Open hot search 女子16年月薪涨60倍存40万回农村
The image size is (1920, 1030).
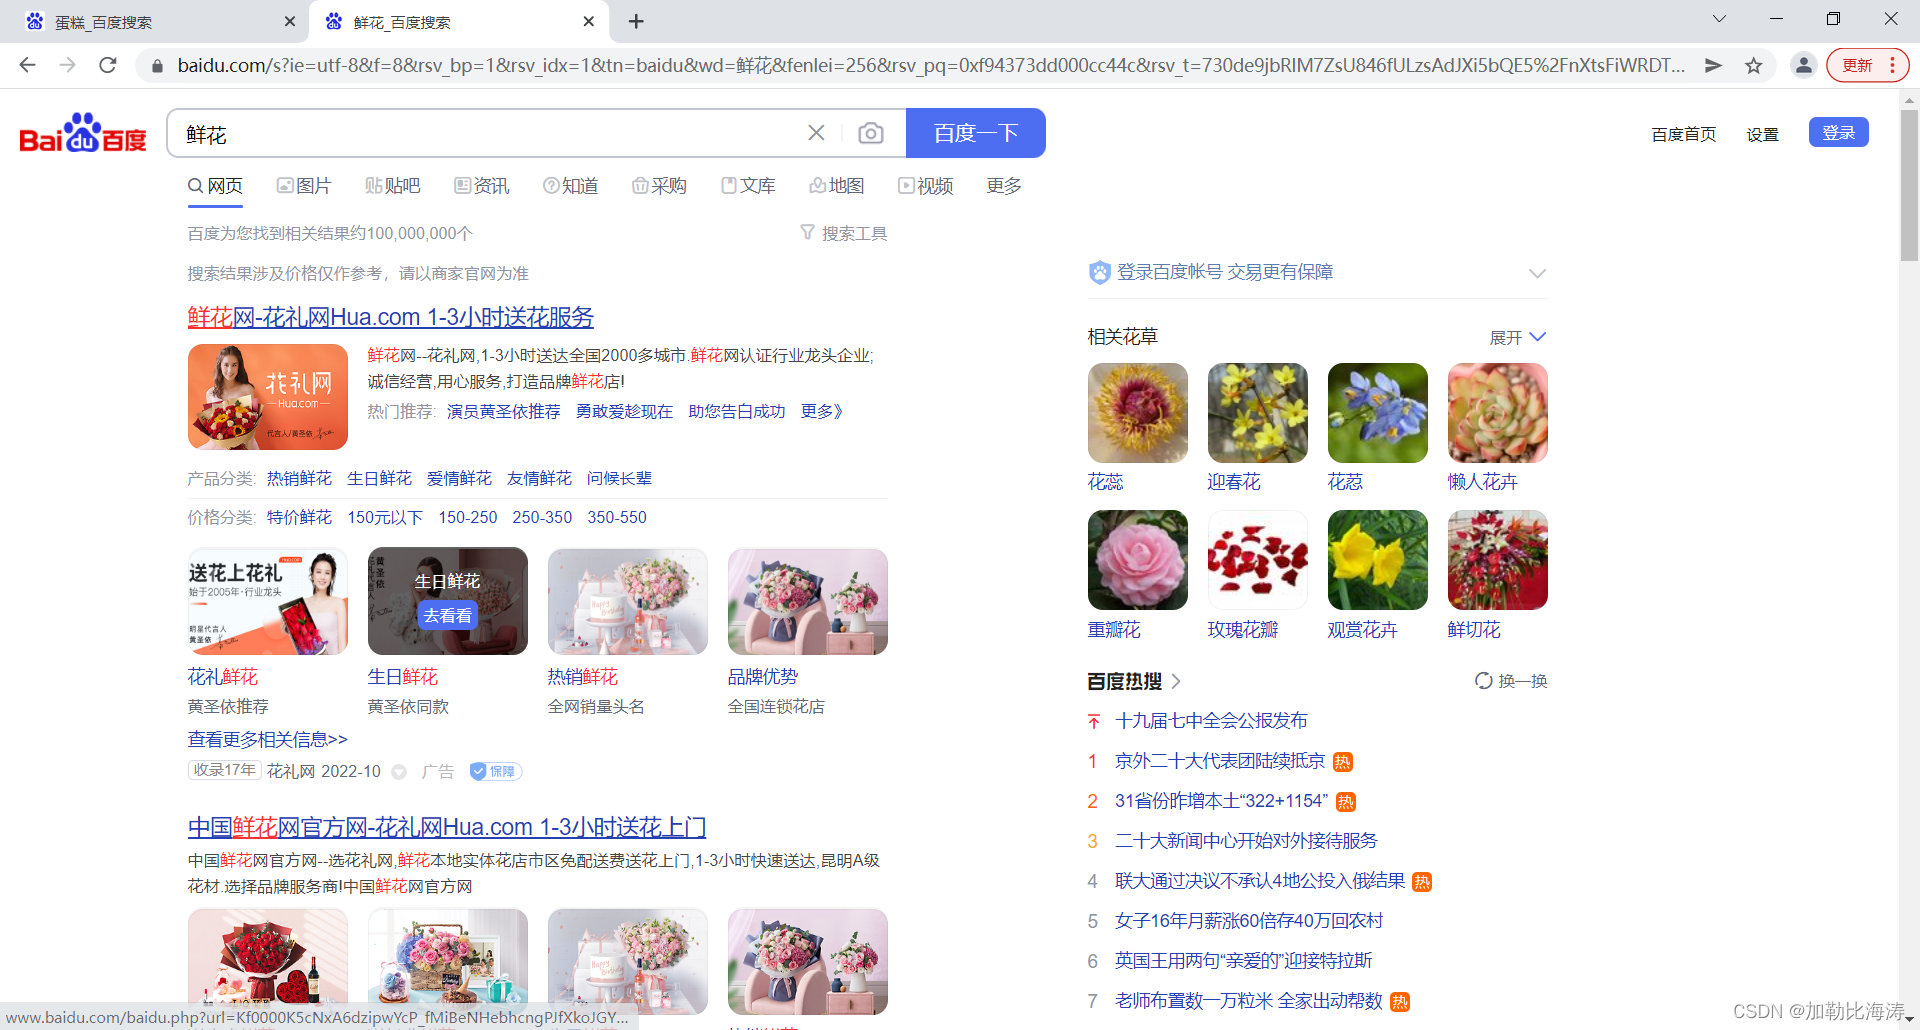point(1249,921)
